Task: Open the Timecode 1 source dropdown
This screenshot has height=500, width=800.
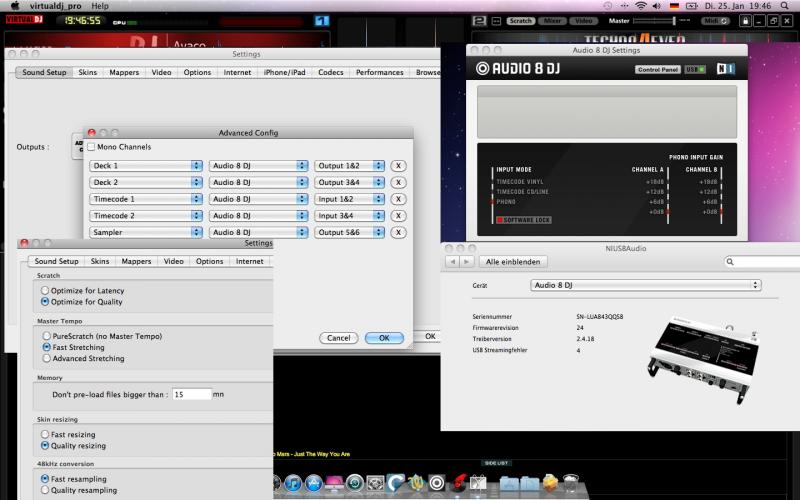Action: coord(146,199)
